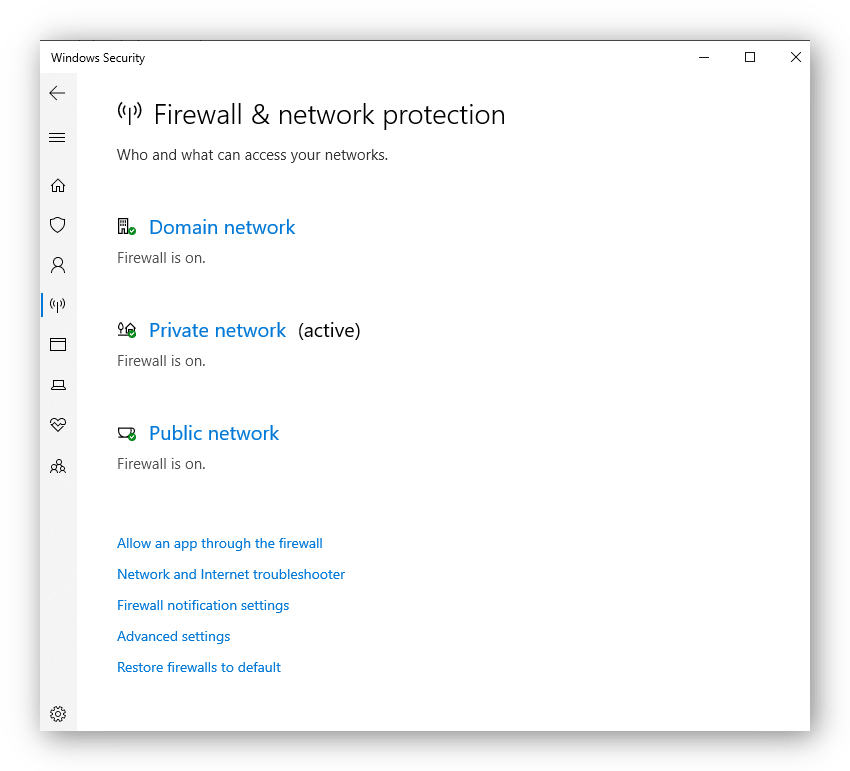Click Allow an app through the firewall
Screen dimensions: 850x771
click(220, 543)
